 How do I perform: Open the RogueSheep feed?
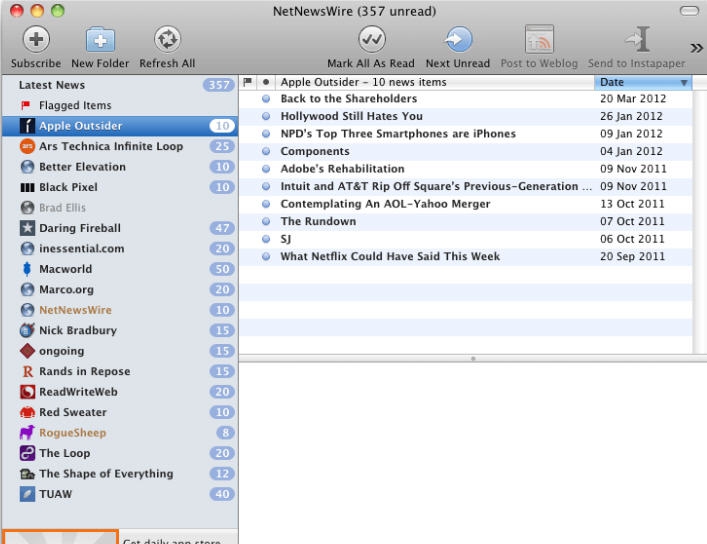tap(120, 433)
